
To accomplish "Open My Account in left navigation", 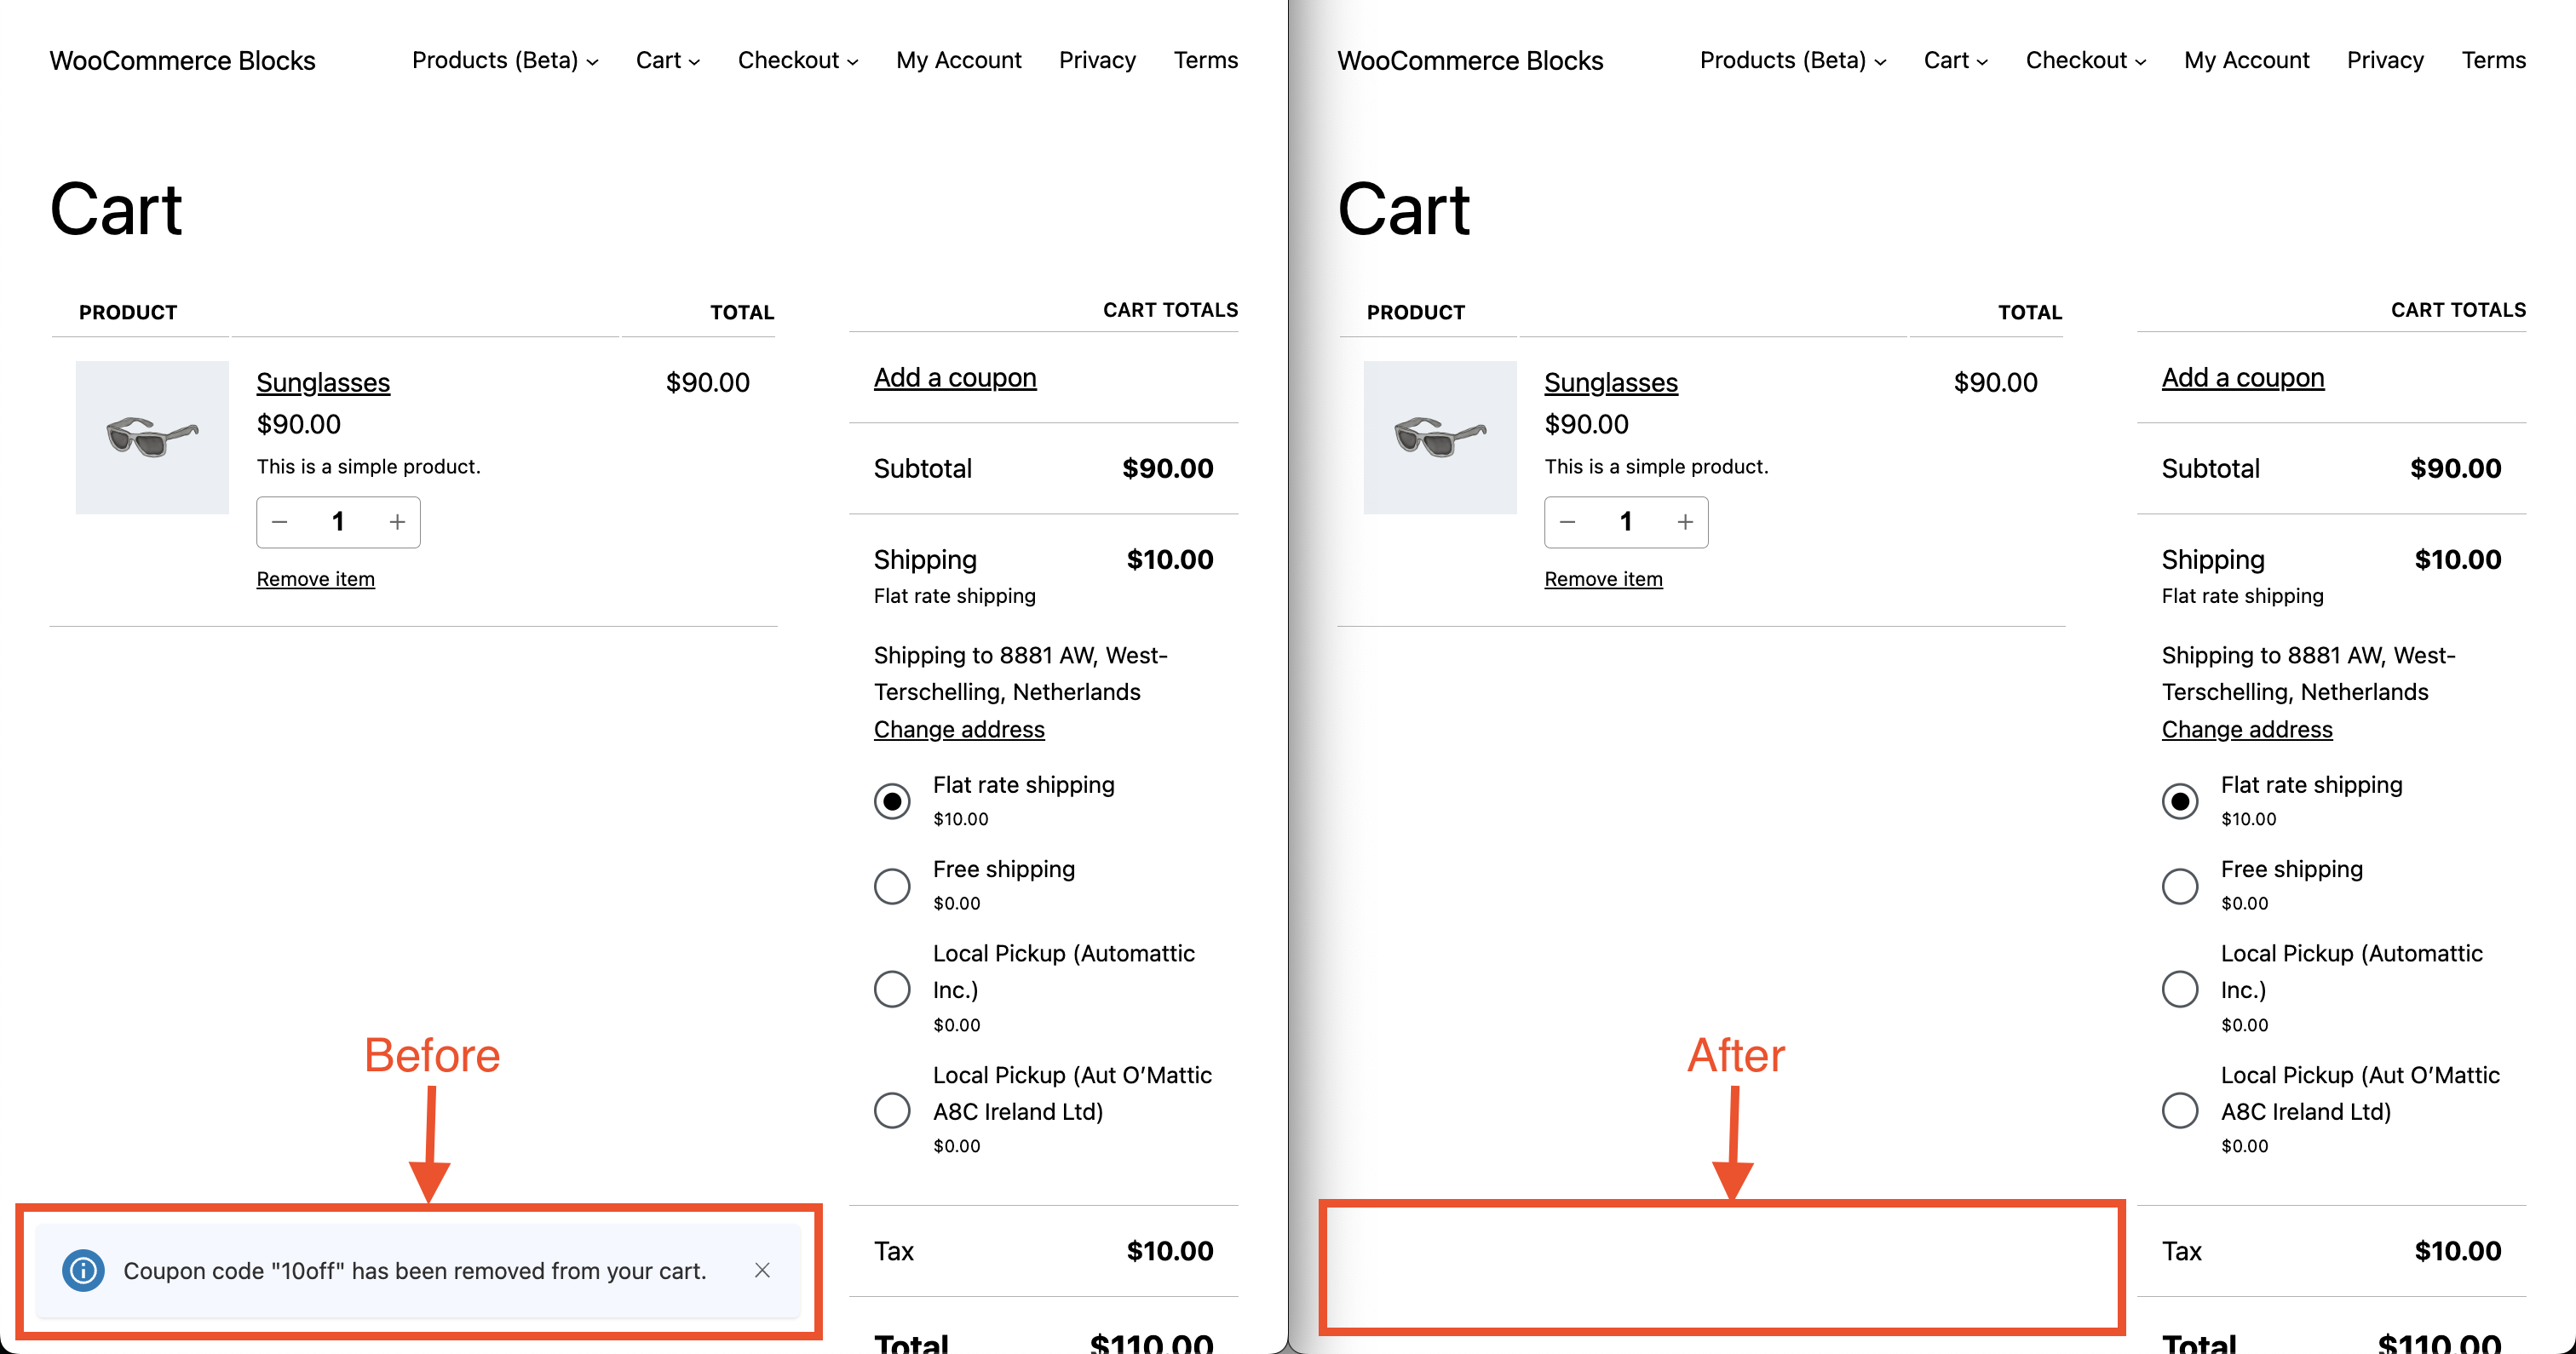I will [958, 60].
